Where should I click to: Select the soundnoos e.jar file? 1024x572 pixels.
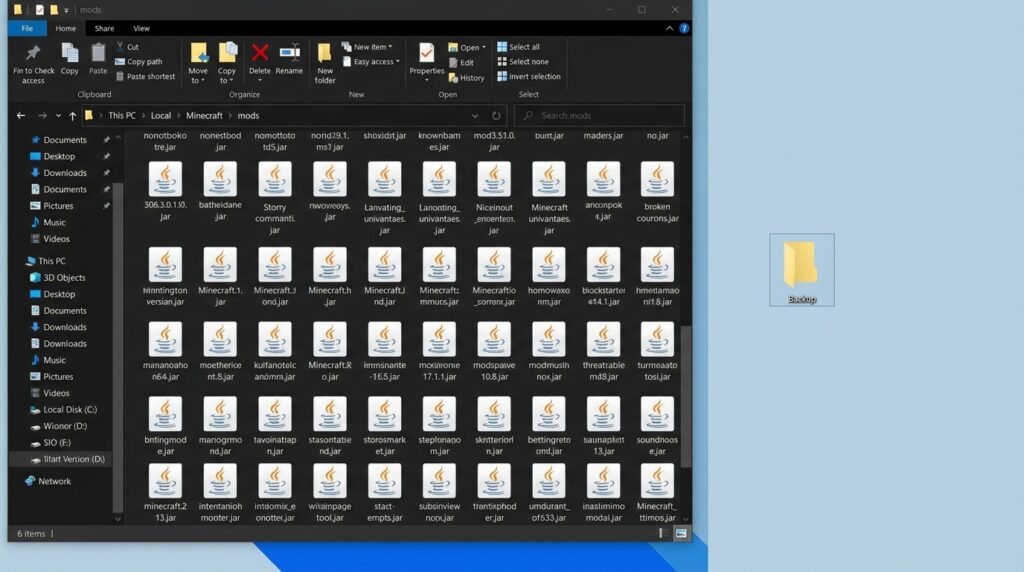point(657,426)
